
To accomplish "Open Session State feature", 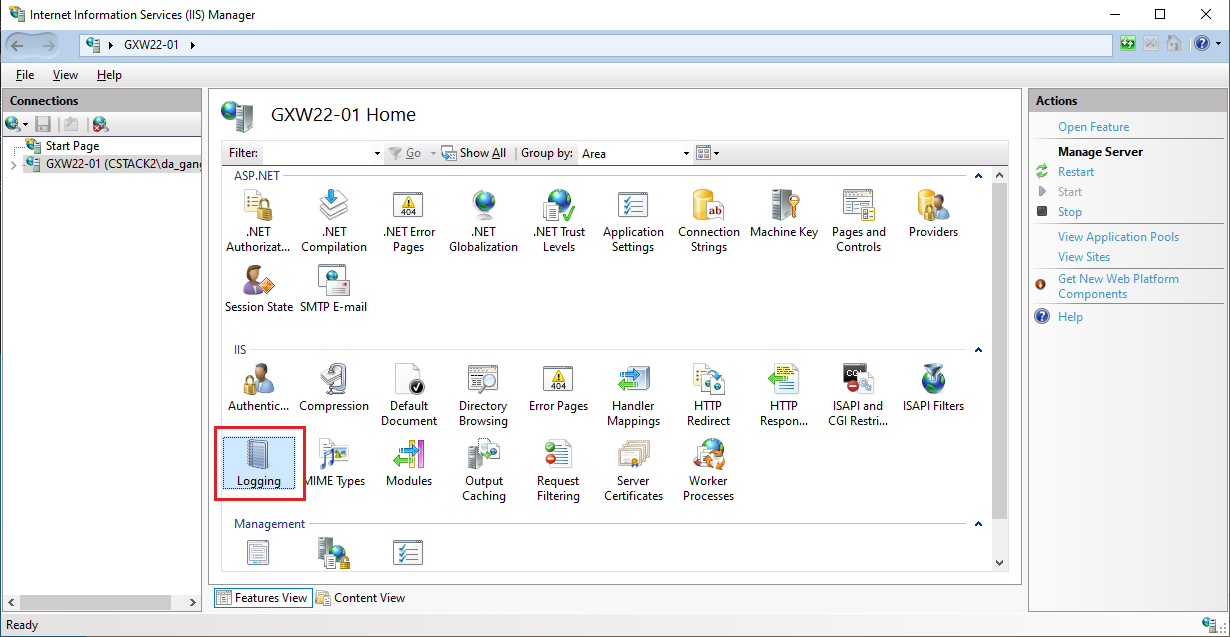I will click(x=259, y=289).
